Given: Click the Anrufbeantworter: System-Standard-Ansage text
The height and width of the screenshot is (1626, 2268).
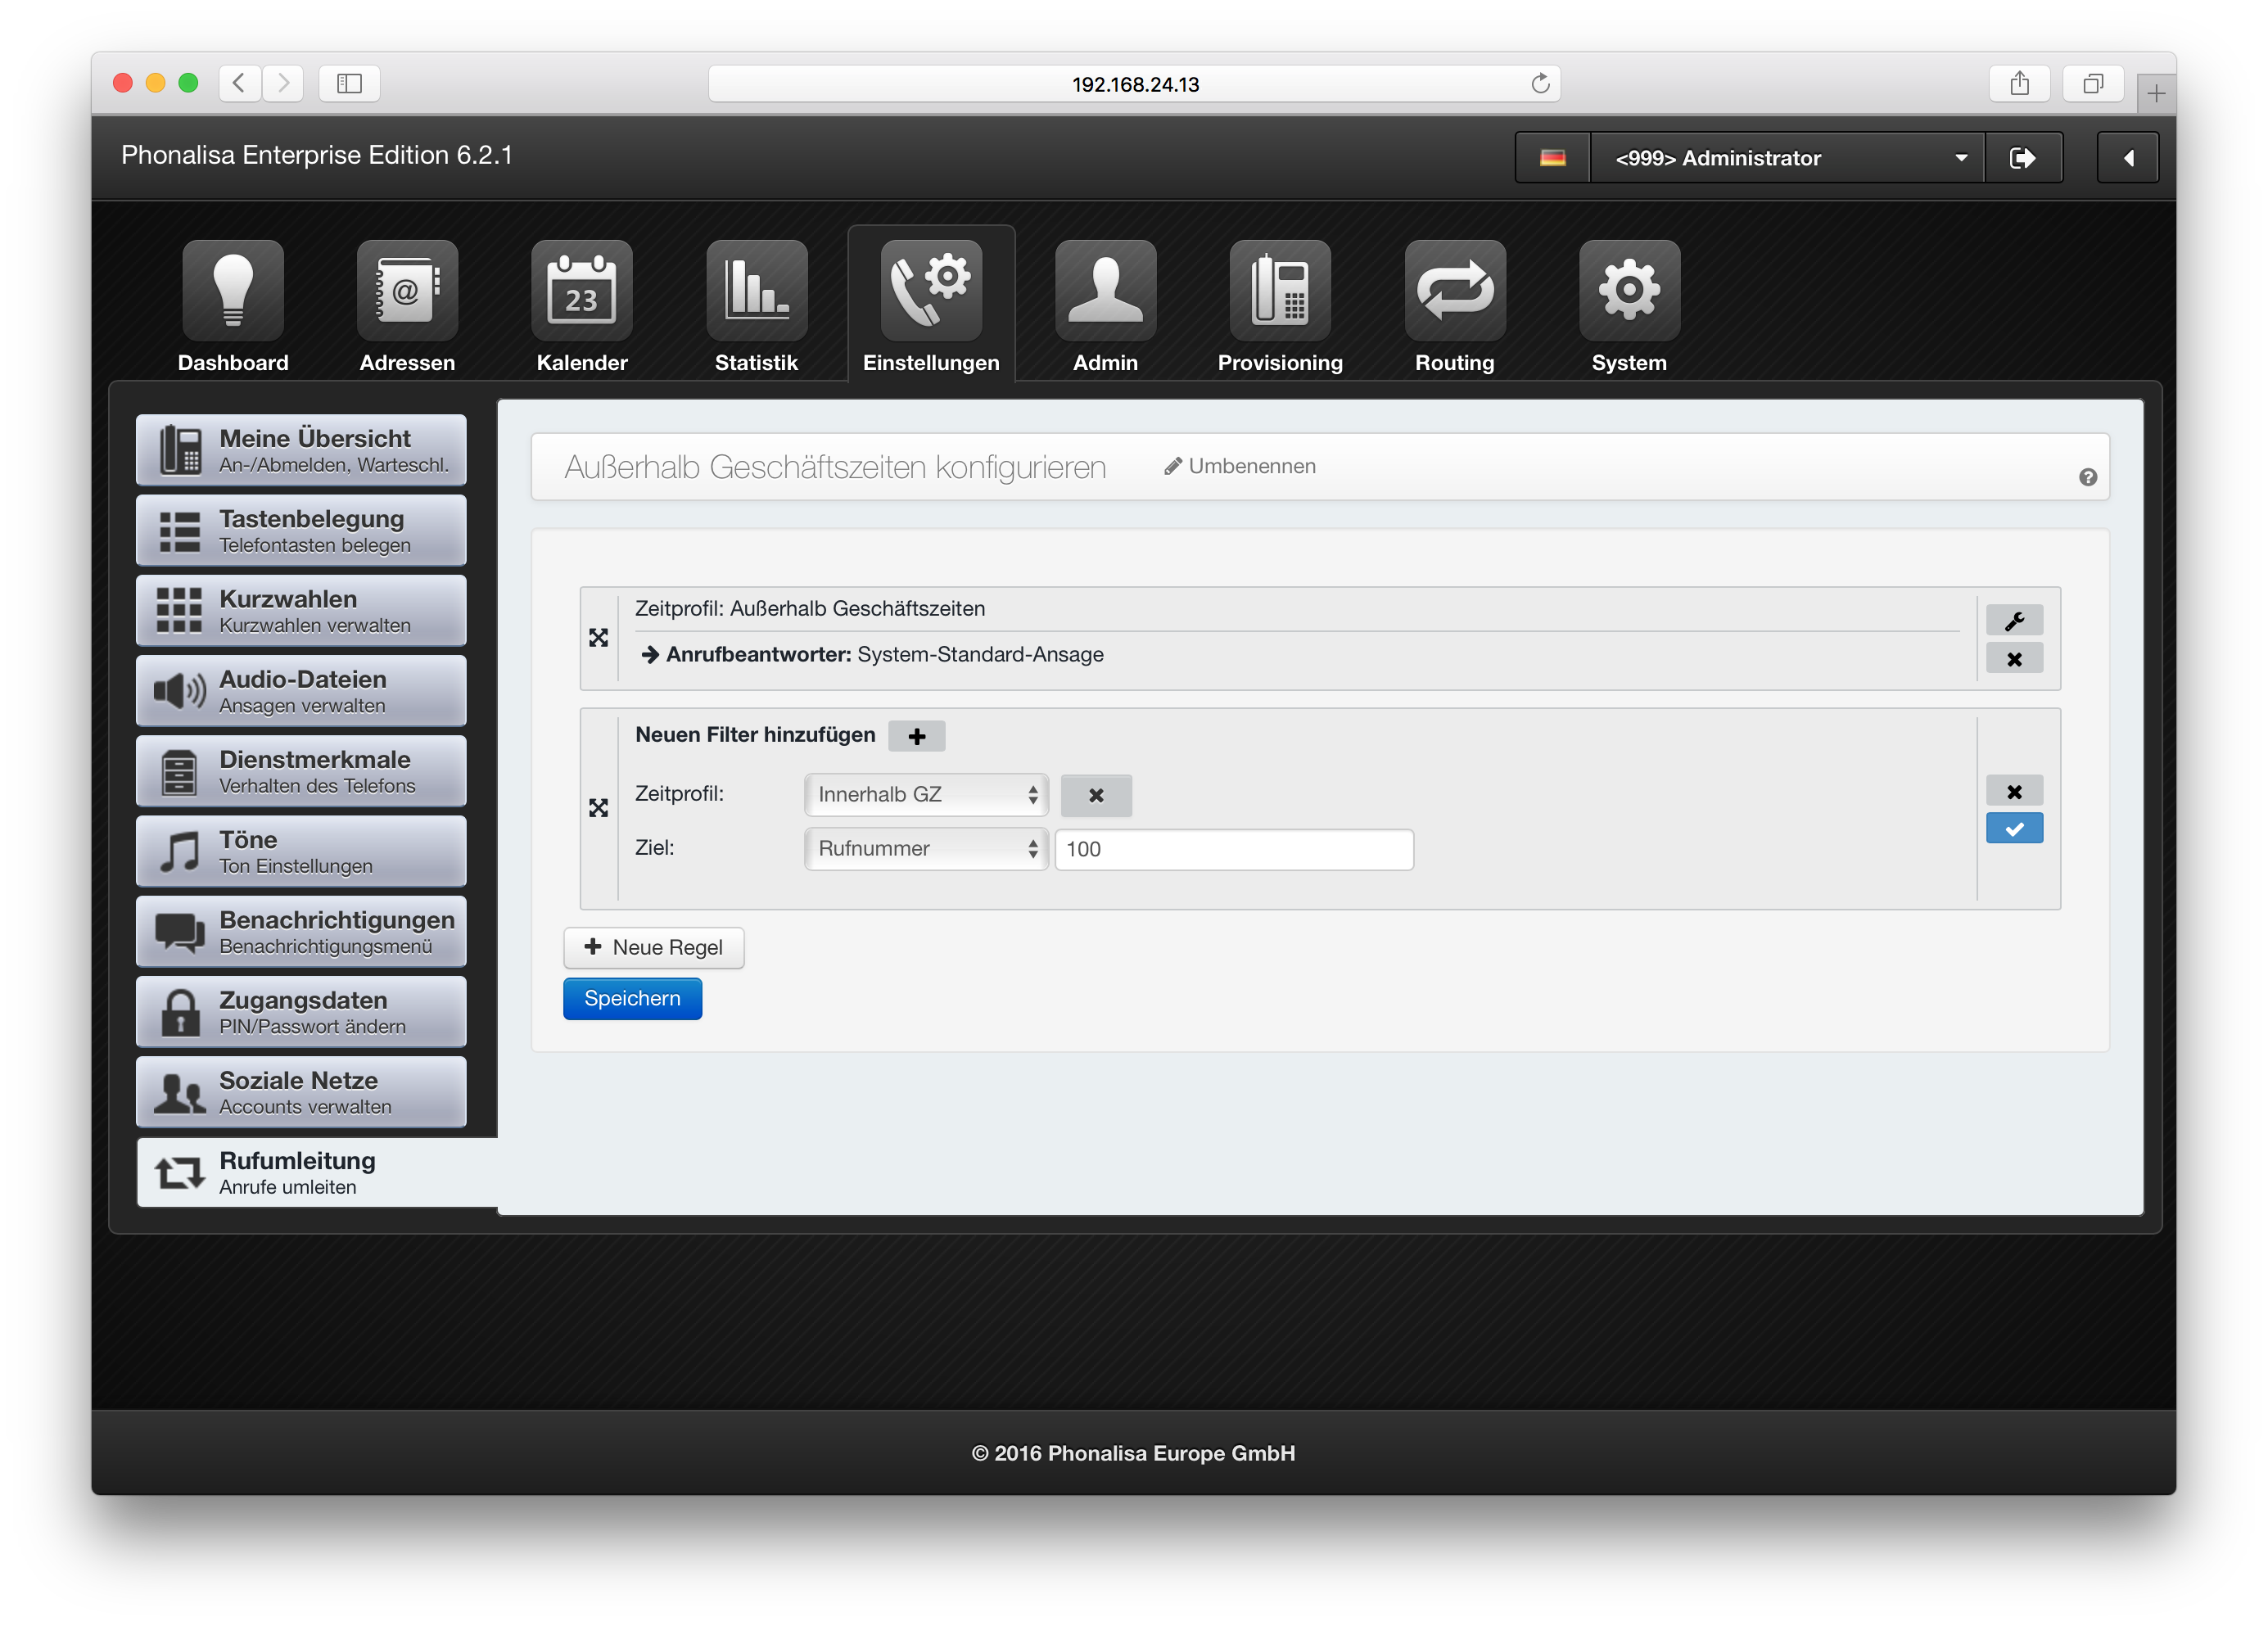Looking at the screenshot, I should click(x=884, y=654).
